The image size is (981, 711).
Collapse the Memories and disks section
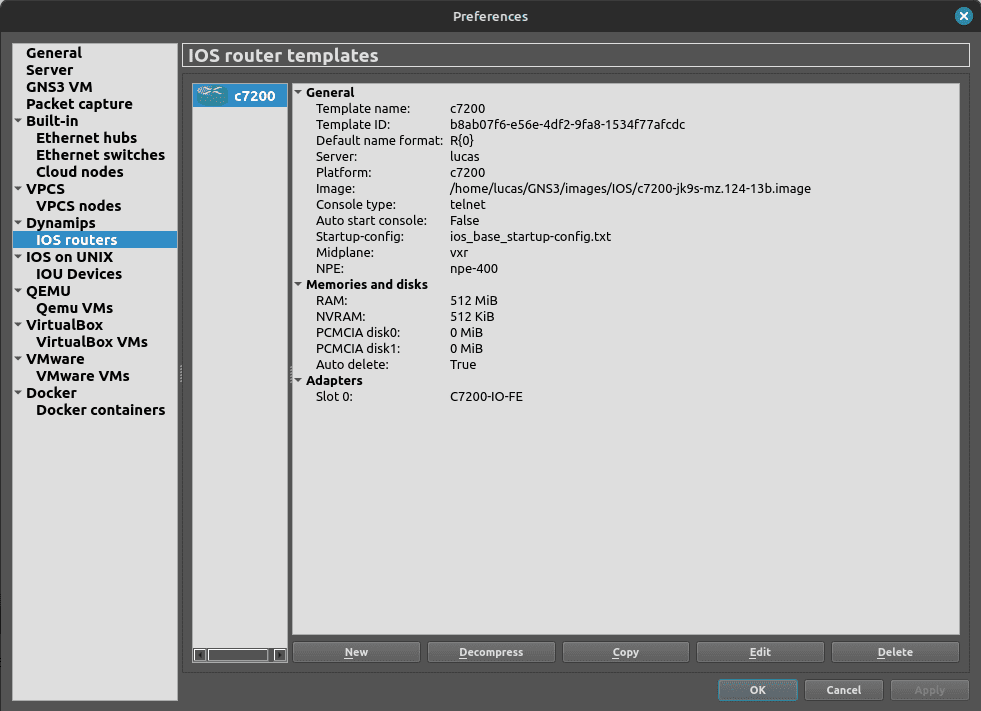coord(298,285)
